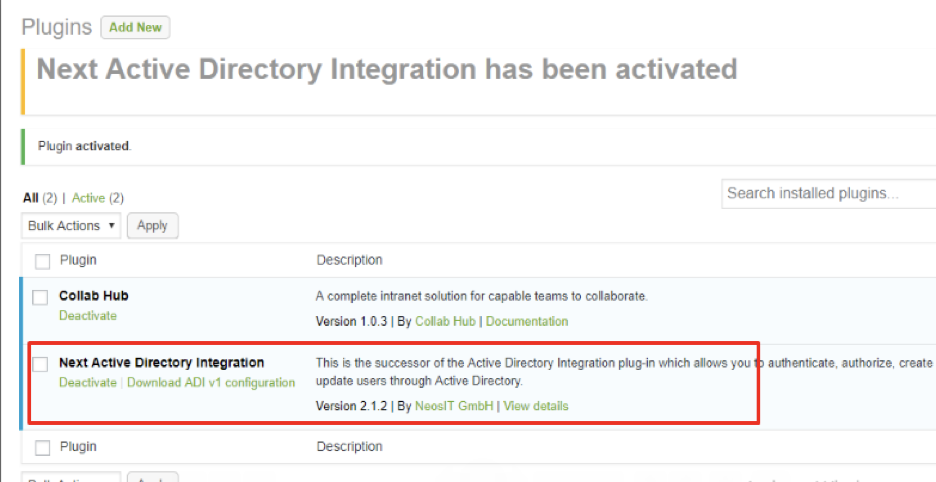936x482 pixels.
Task: Open the Bulk Actions dropdown
Action: point(71,226)
